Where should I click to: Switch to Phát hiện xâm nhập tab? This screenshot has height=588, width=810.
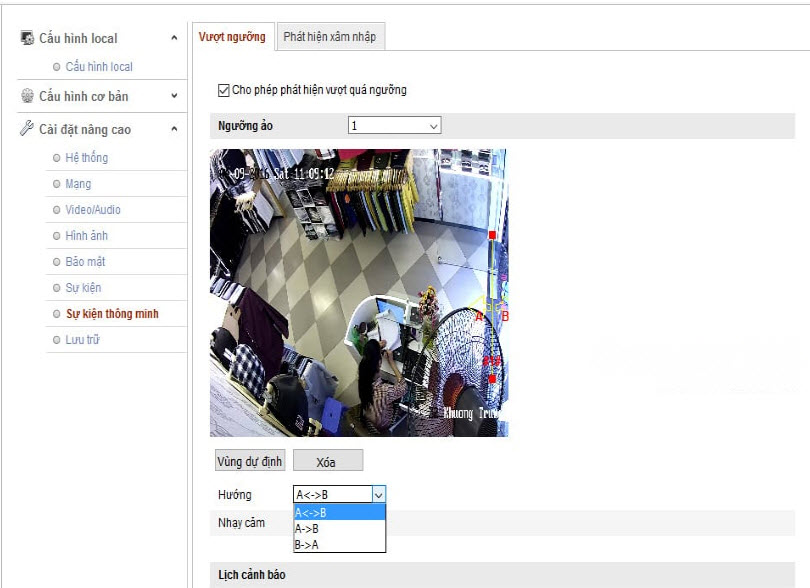click(x=329, y=37)
